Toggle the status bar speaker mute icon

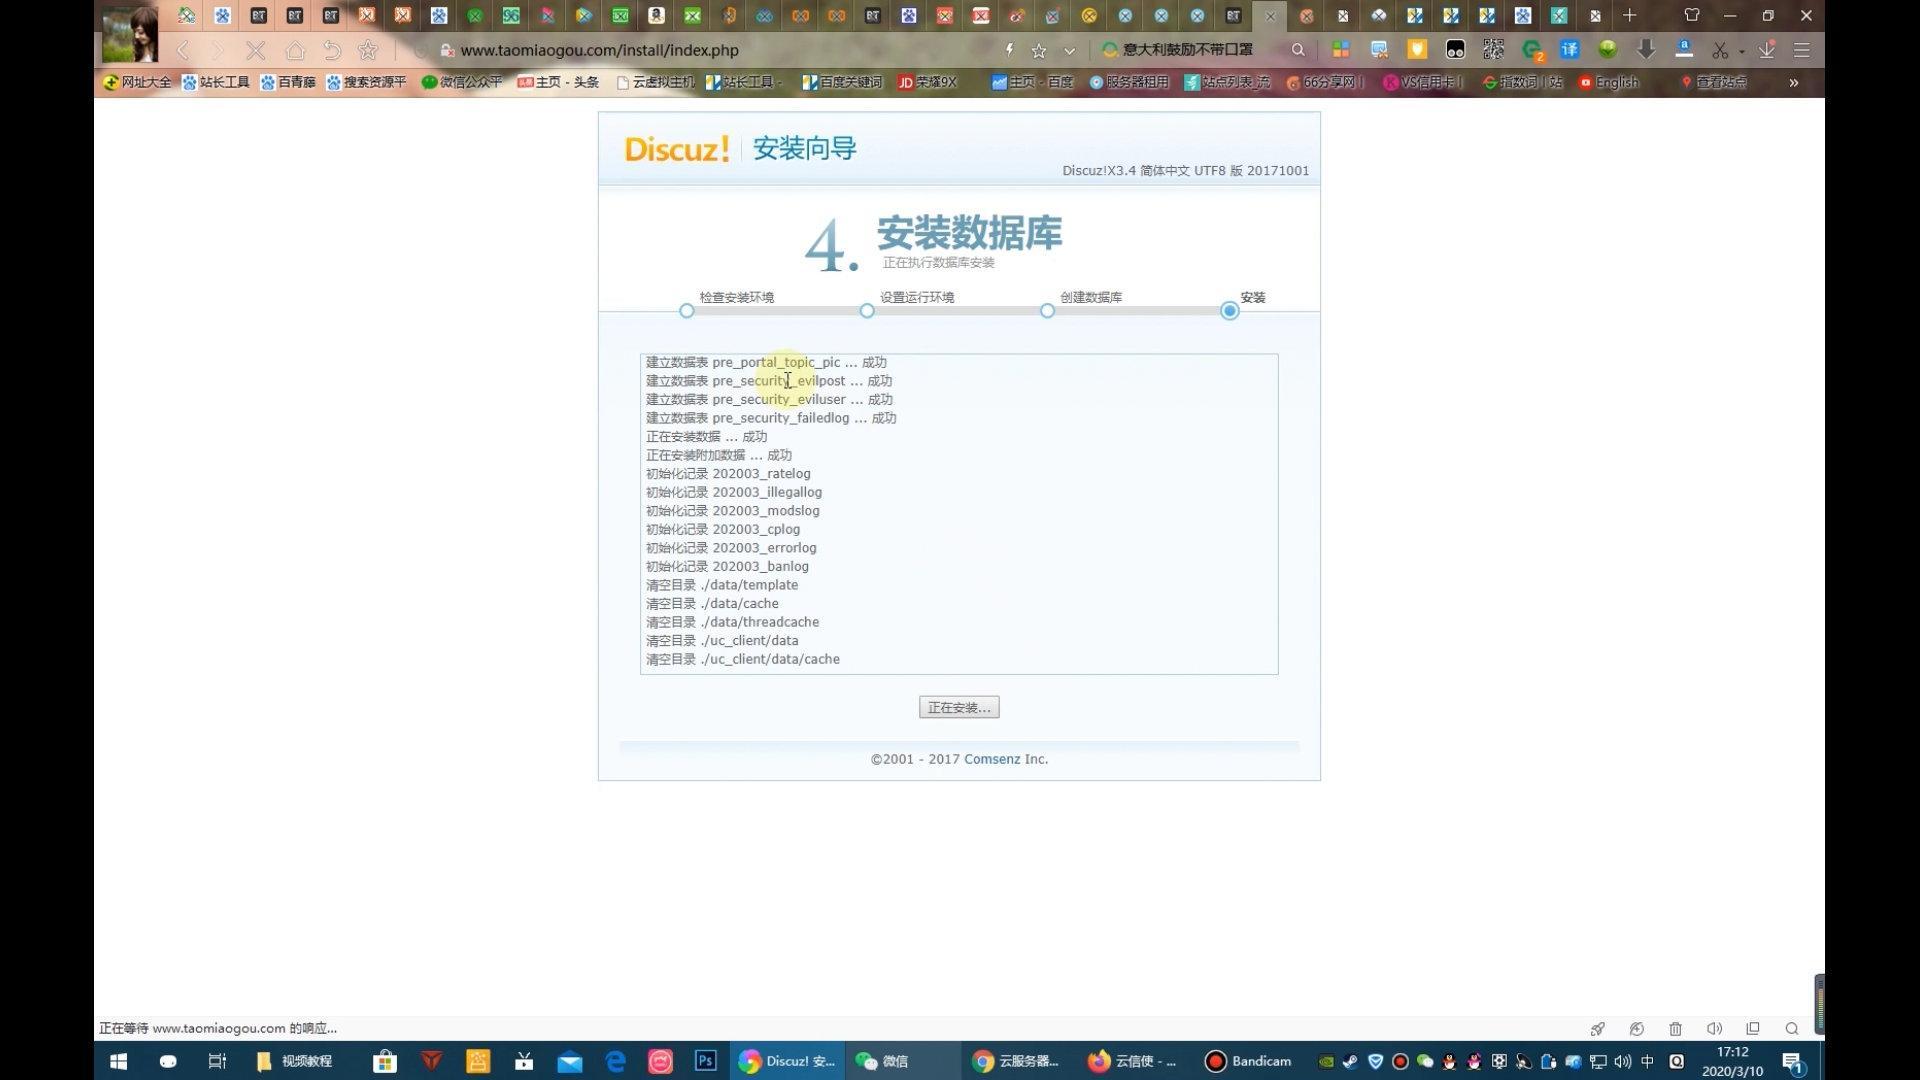click(x=1714, y=1028)
